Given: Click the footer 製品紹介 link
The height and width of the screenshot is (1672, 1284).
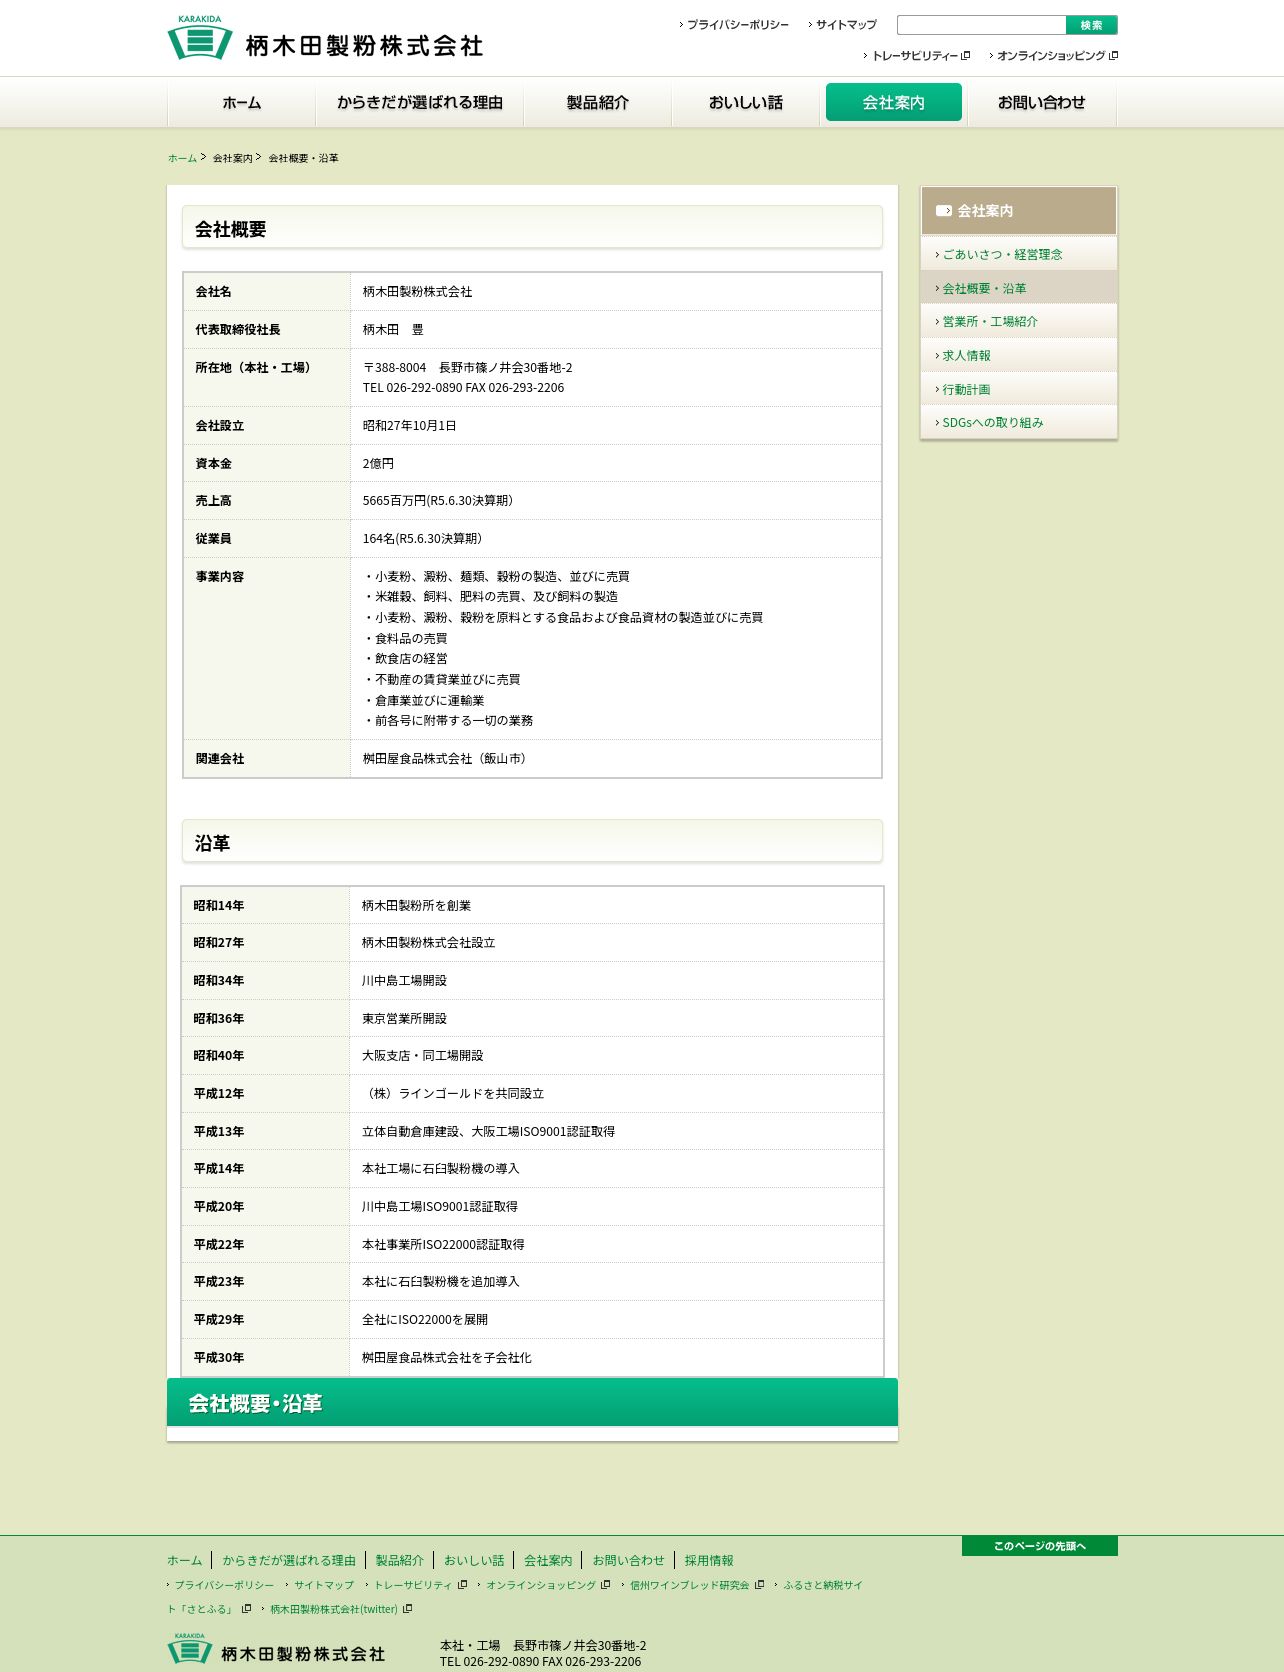Looking at the screenshot, I should (x=400, y=1560).
